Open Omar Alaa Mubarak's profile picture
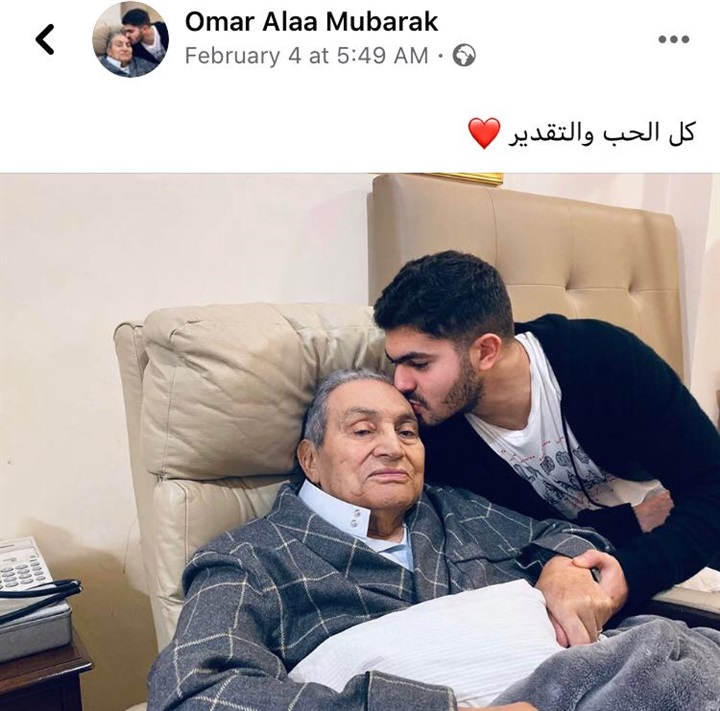Image resolution: width=720 pixels, height=711 pixels. [x=130, y=40]
